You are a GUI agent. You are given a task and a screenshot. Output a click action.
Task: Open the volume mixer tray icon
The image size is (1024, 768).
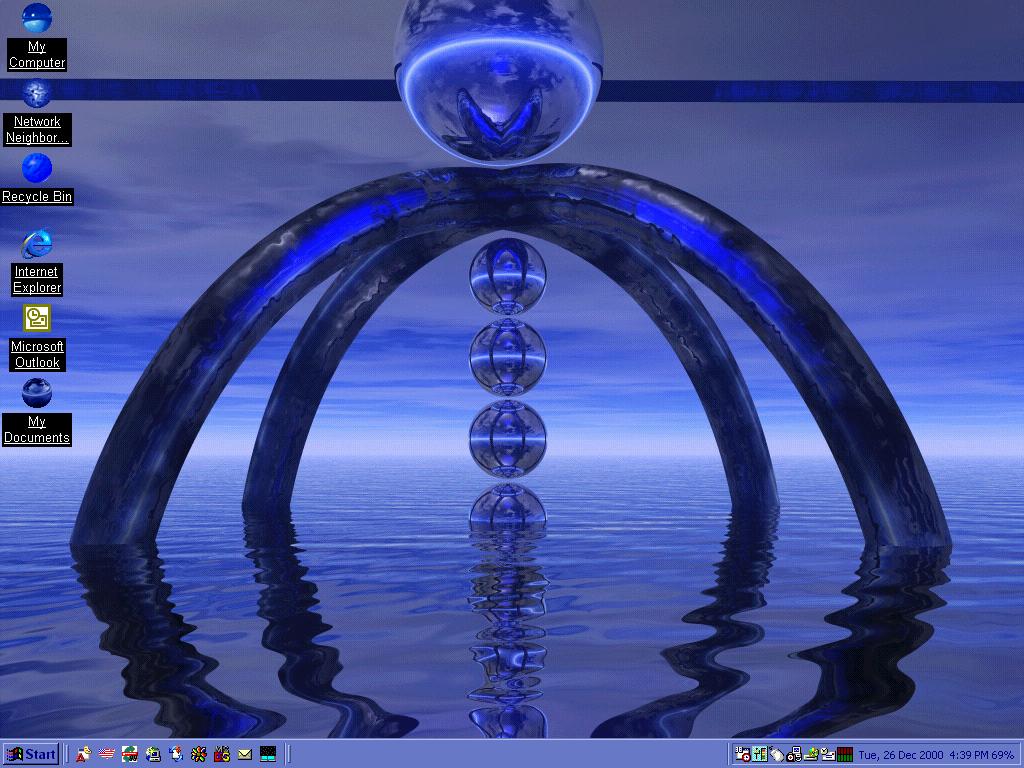pos(760,754)
